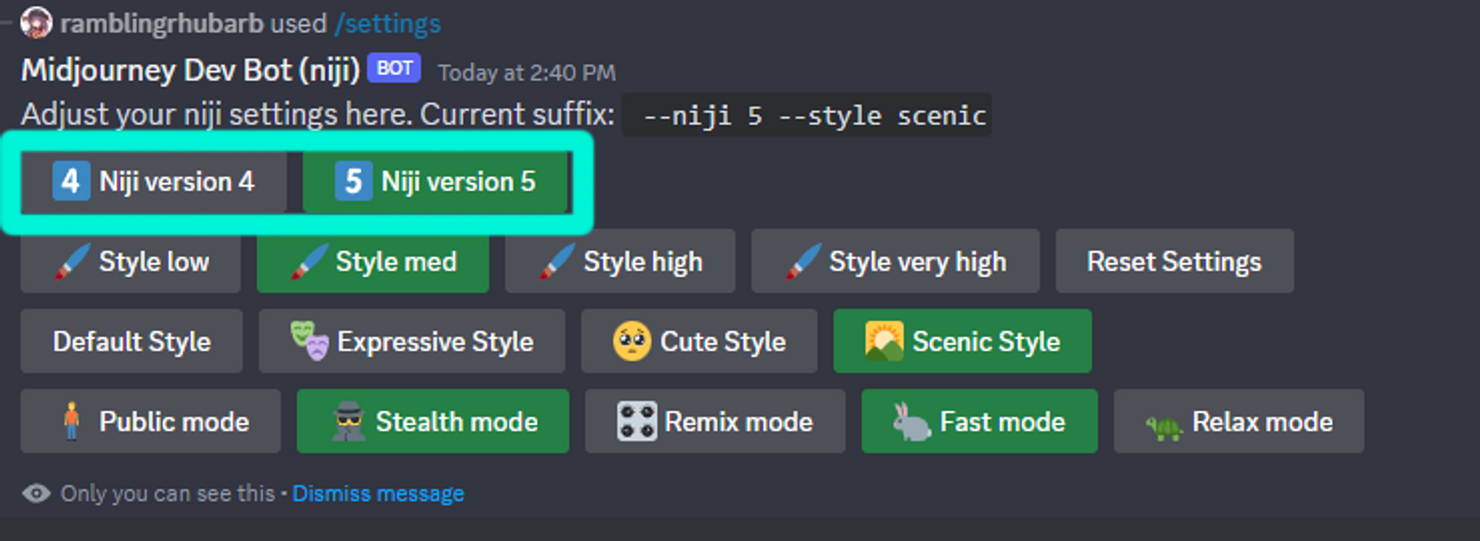This screenshot has height=541, width=1480.
Task: Switch to Style high setting
Action: click(620, 261)
